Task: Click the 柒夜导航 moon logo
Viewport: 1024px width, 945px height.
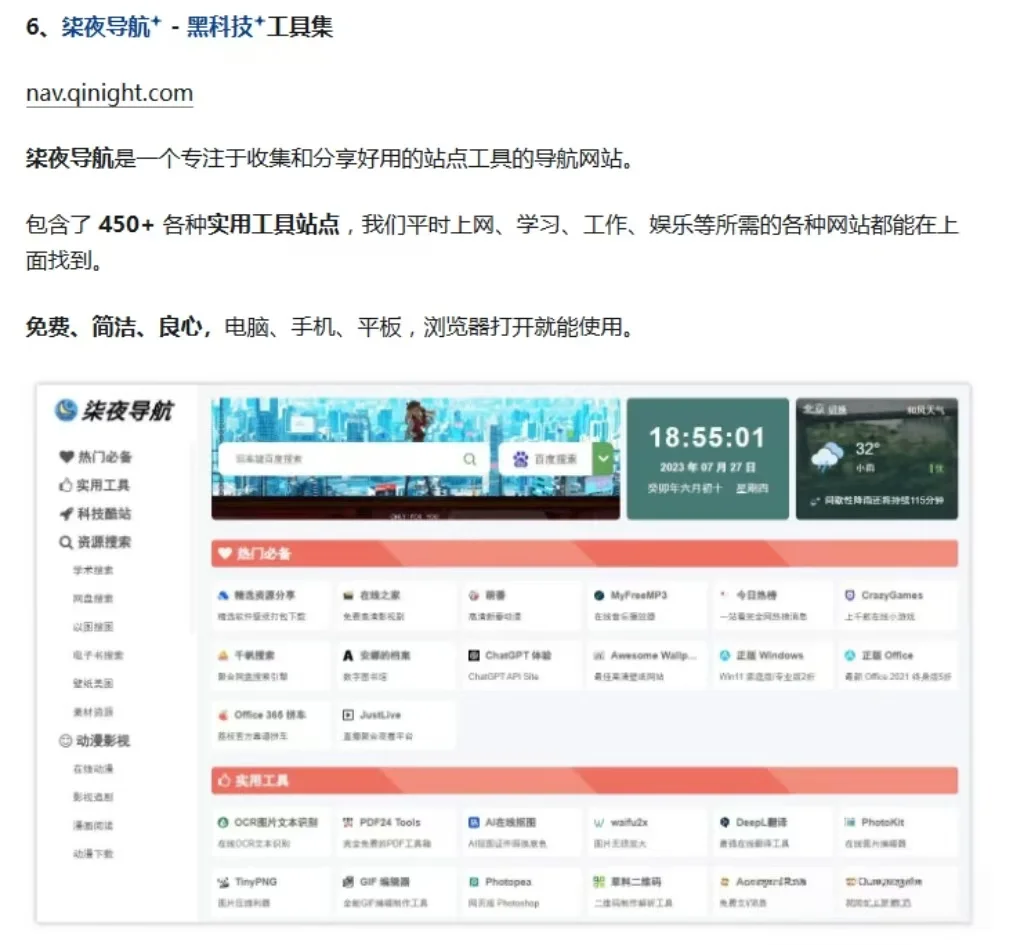Action: coord(67,411)
